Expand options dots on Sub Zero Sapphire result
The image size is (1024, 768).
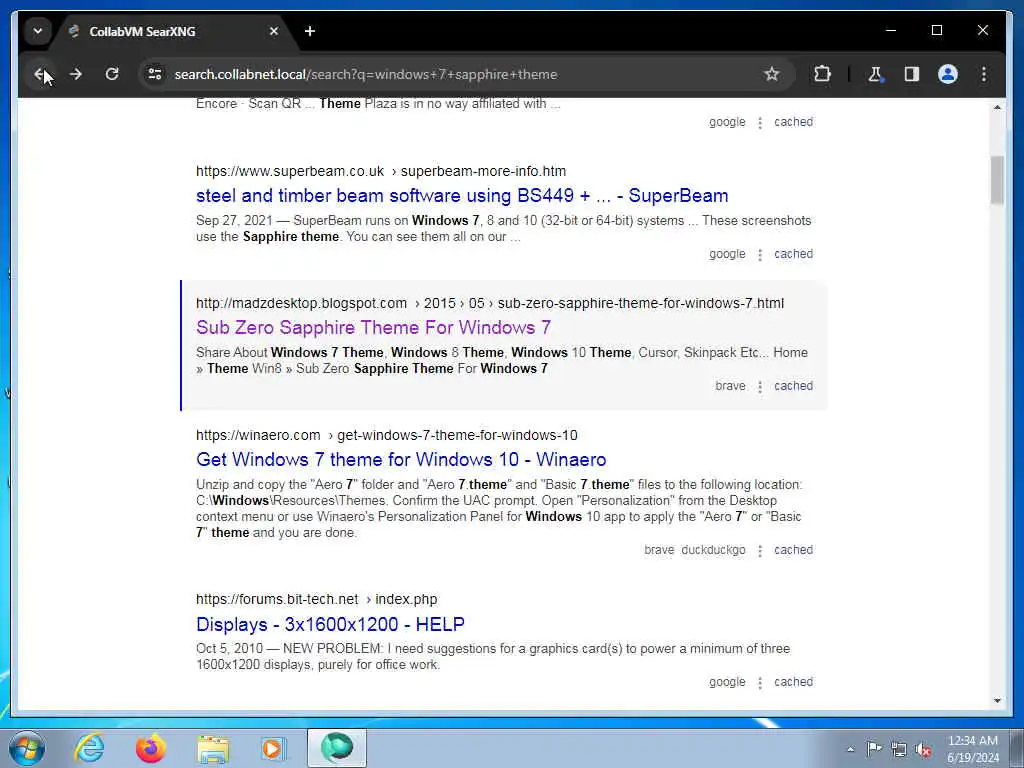(x=760, y=386)
